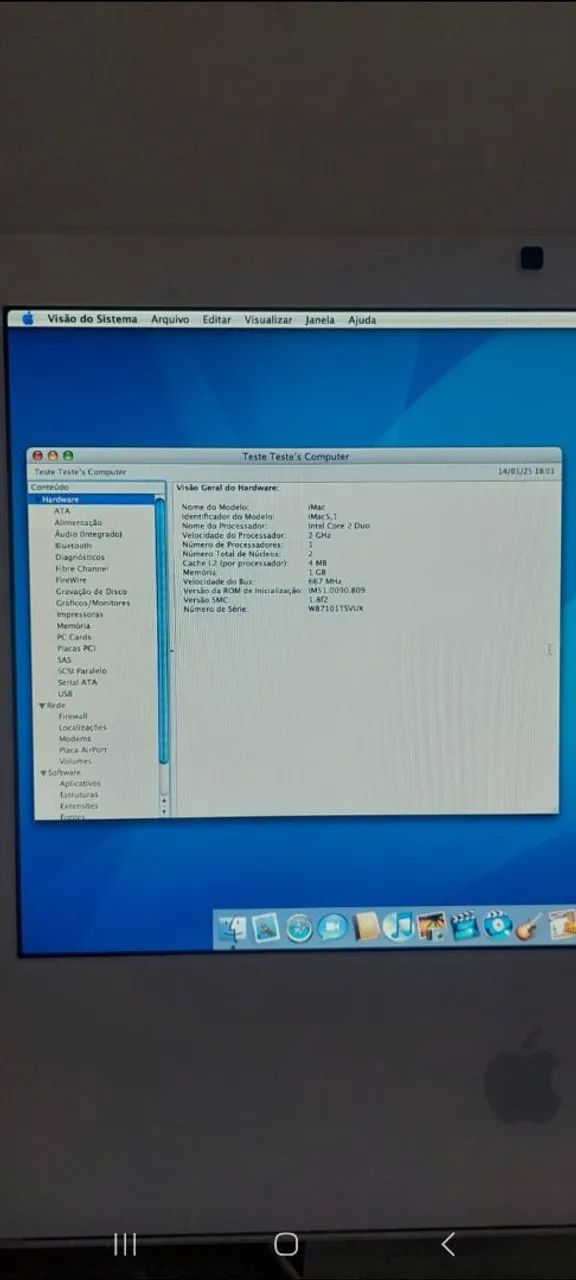Collapse the Rede section triangle
Screen dimensions: 576x1280
pos(42,705)
